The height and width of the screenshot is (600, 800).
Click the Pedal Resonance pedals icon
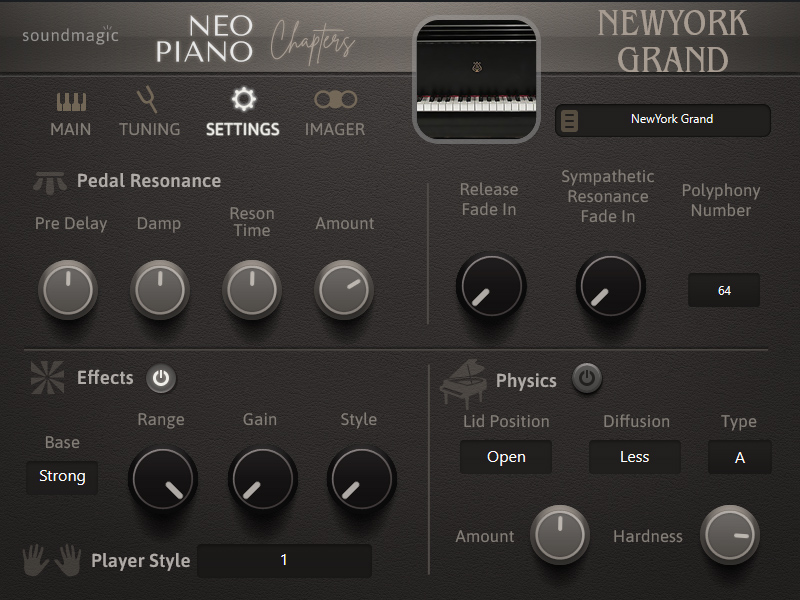(49, 183)
